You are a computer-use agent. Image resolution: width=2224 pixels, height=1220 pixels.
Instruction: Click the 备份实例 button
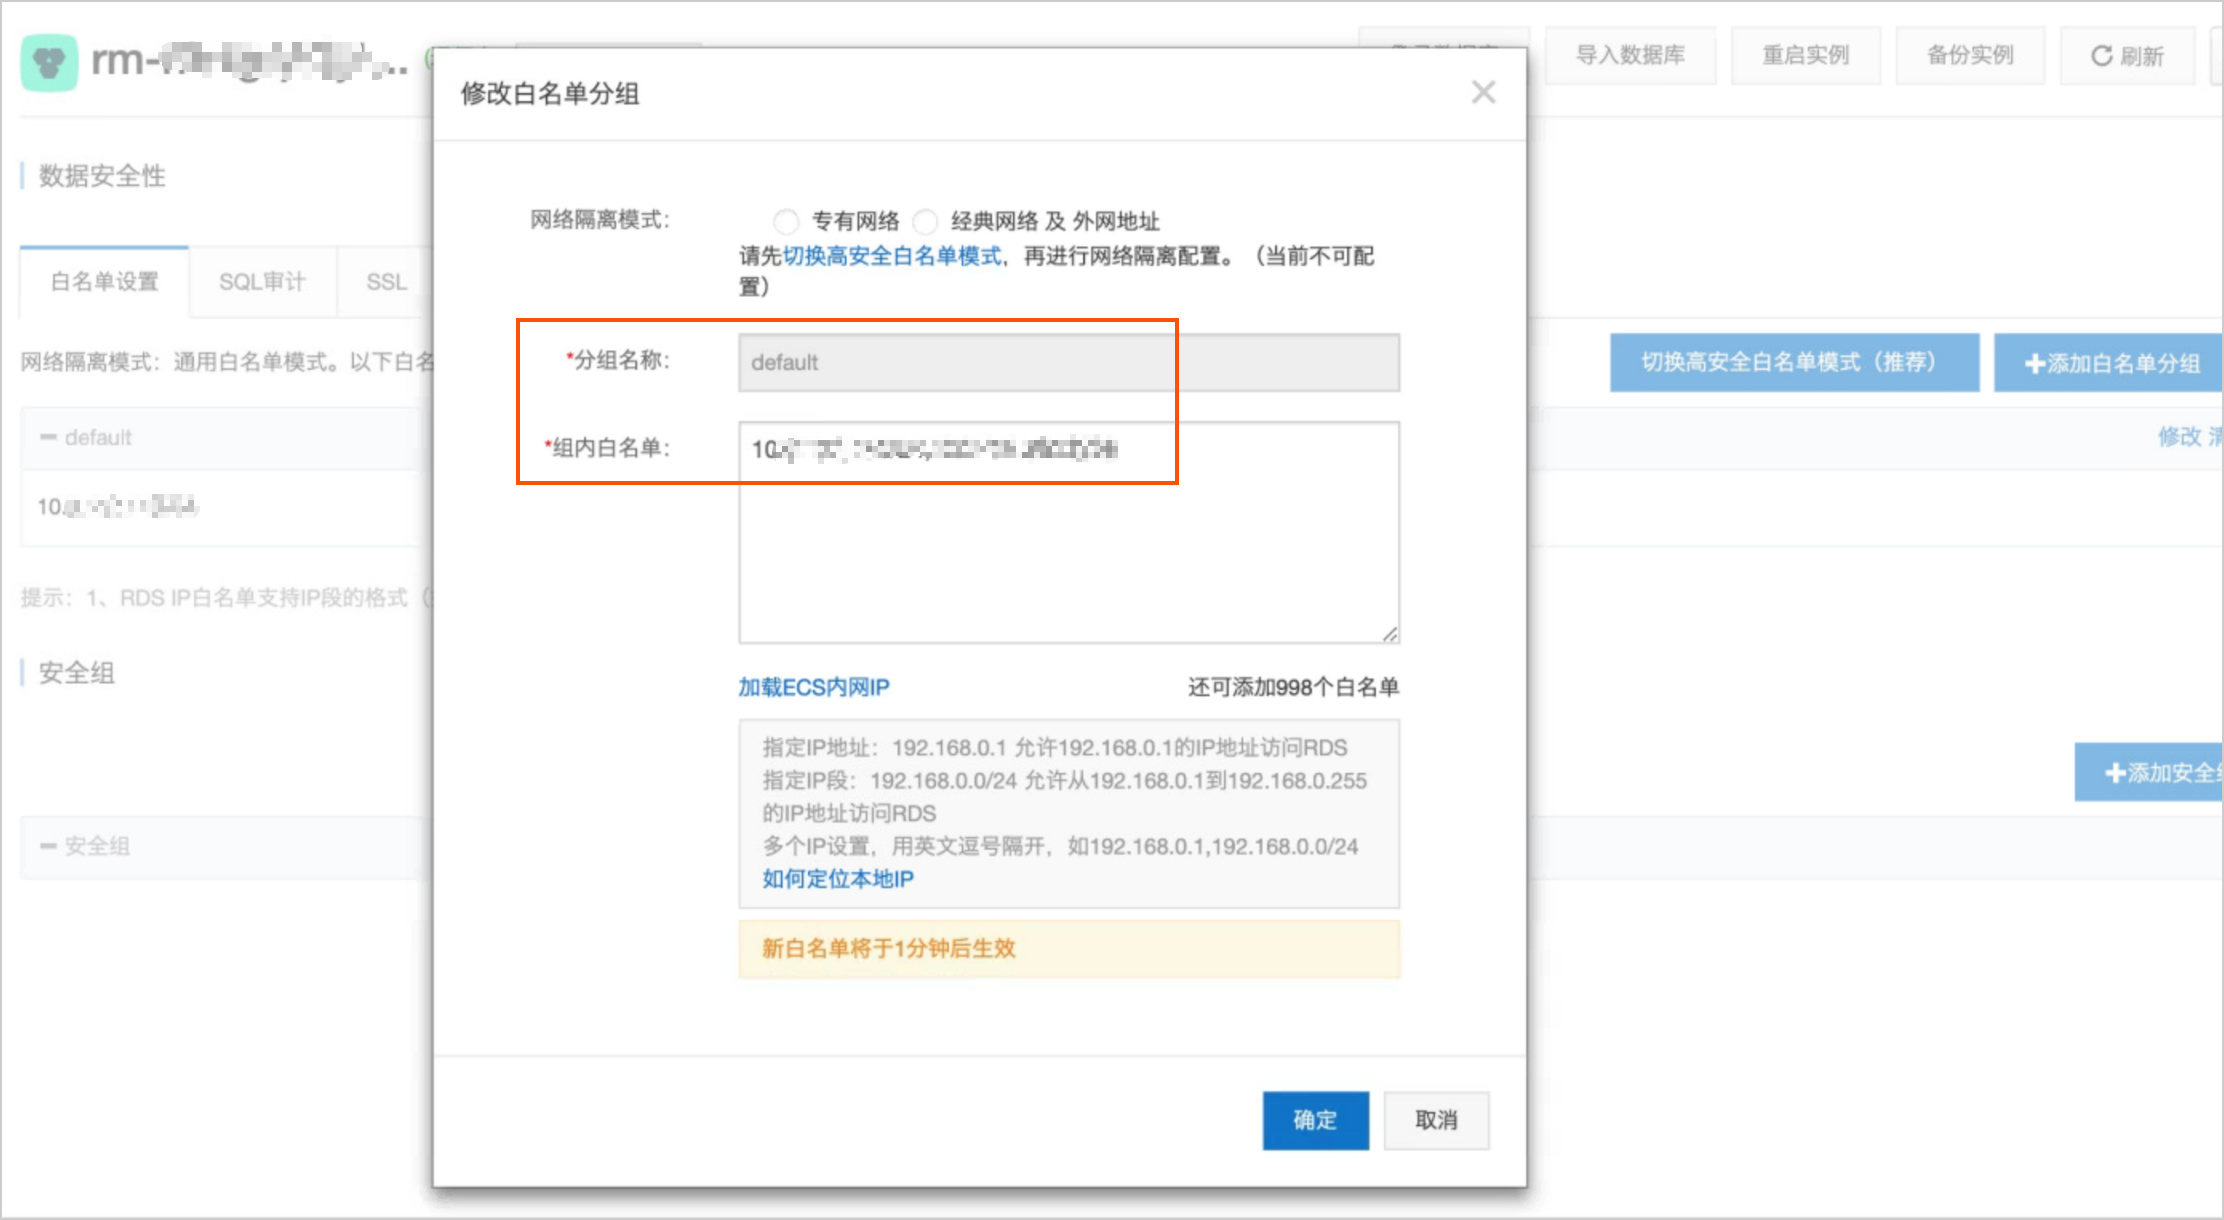pyautogui.click(x=1970, y=55)
